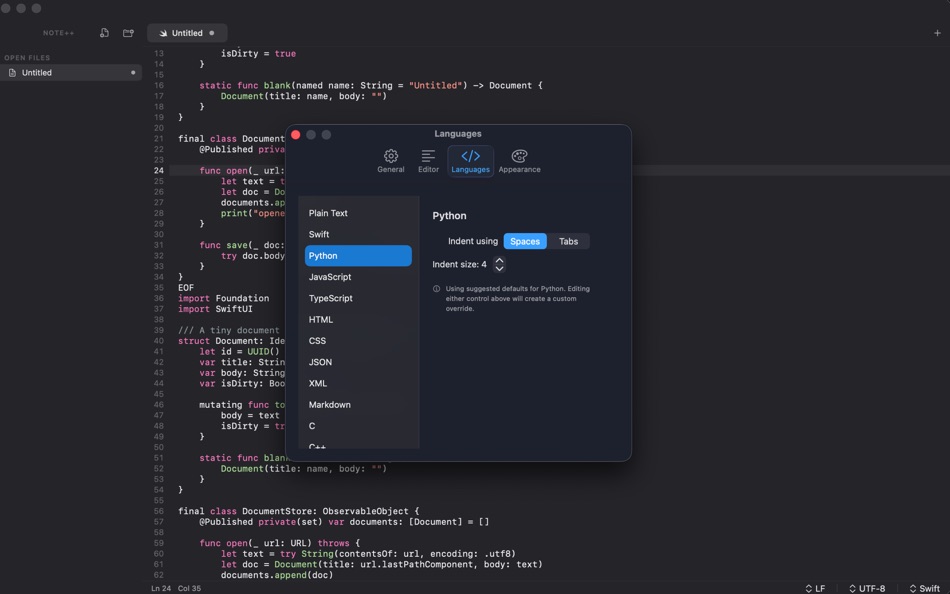
Task: Click the 'func open(_ url: URL) throws' line 59
Action: coord(279,543)
